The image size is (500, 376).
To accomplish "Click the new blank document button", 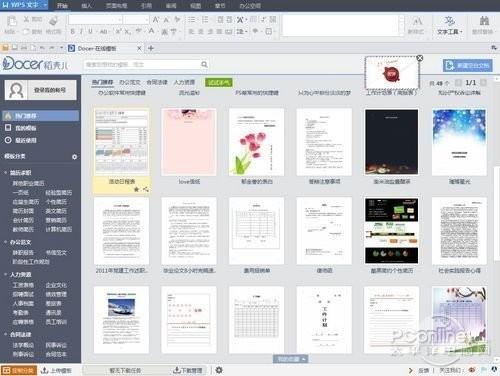I will 467,65.
